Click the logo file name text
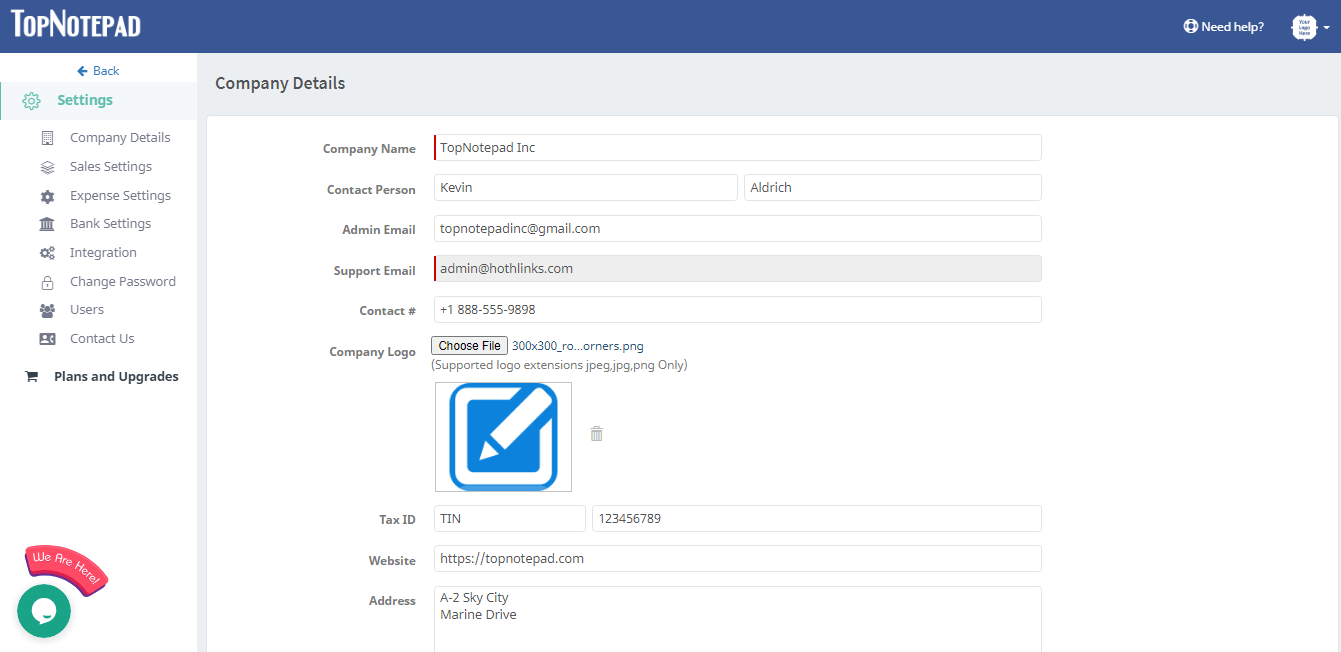1341x652 pixels. 578,346
